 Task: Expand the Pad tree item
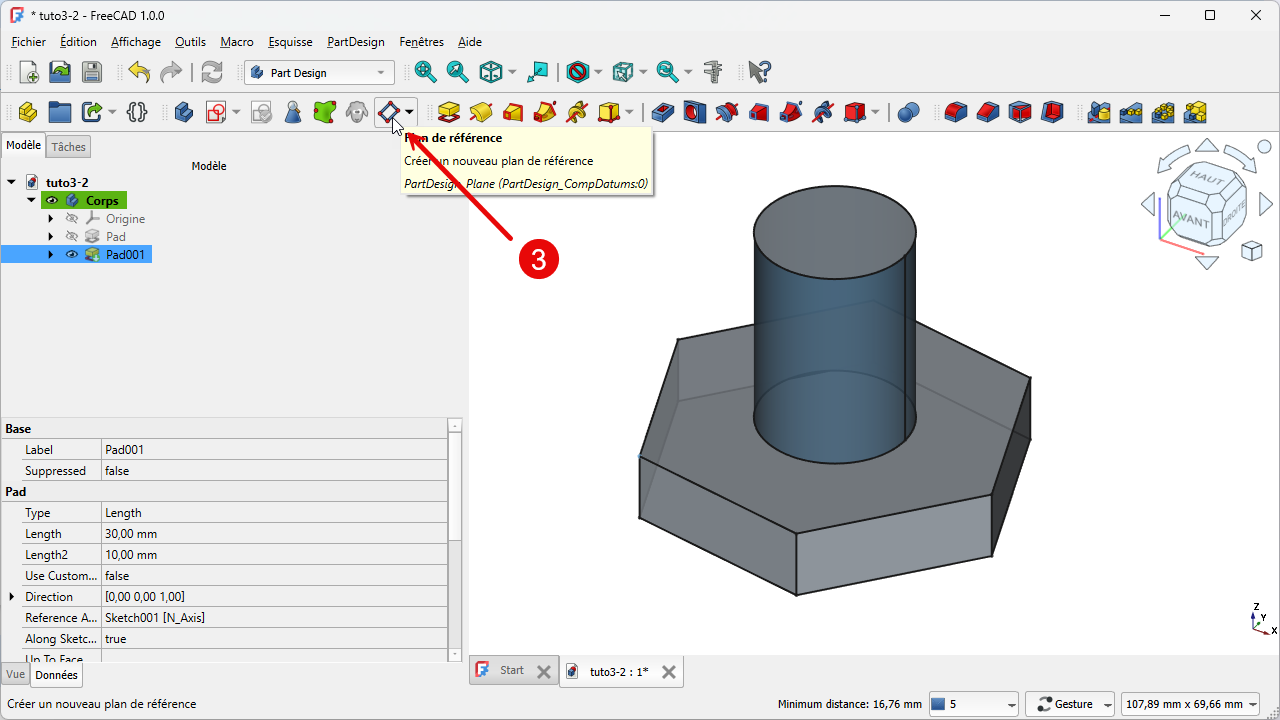51,237
